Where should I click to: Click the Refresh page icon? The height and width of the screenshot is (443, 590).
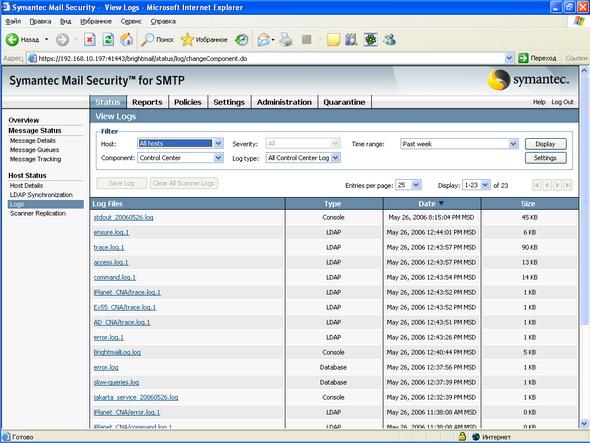[108, 40]
